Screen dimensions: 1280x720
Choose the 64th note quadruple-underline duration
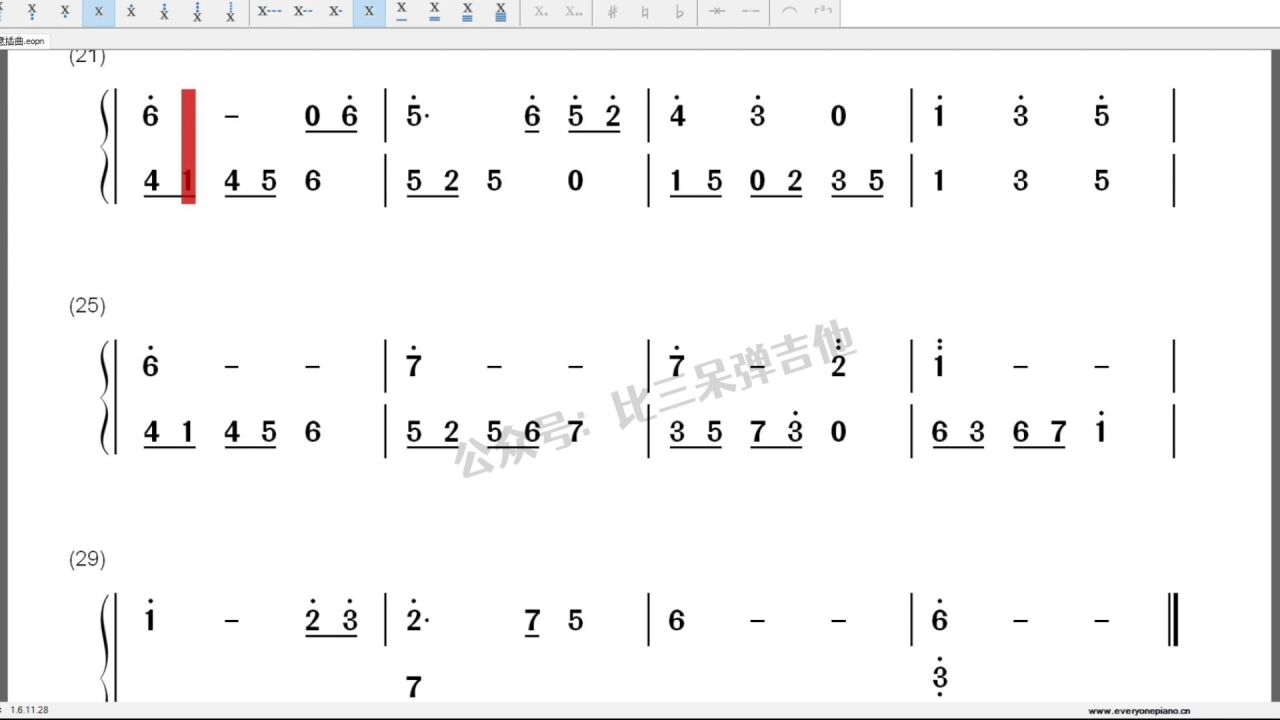tap(501, 12)
